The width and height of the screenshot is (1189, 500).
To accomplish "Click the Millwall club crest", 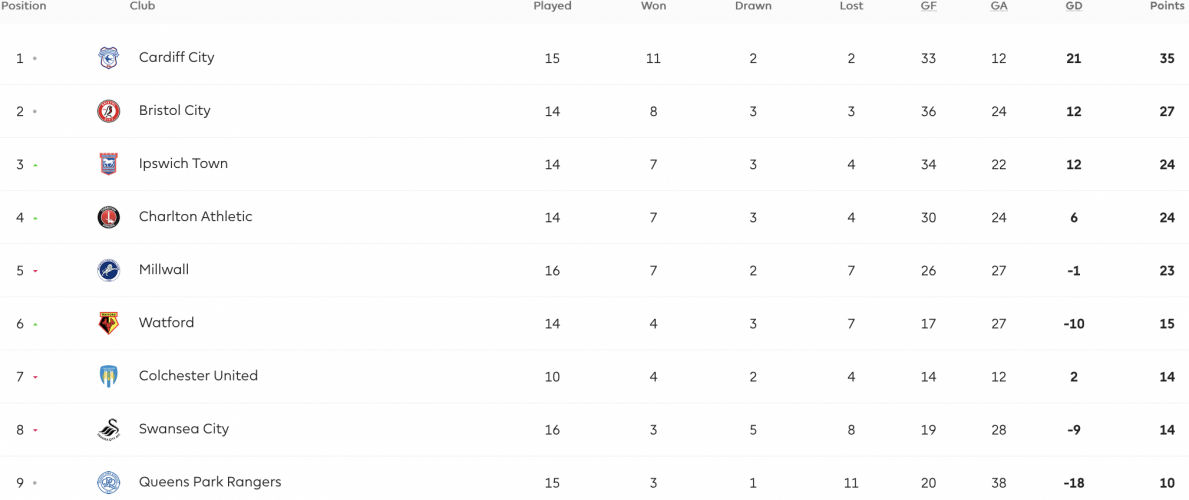I will (108, 270).
